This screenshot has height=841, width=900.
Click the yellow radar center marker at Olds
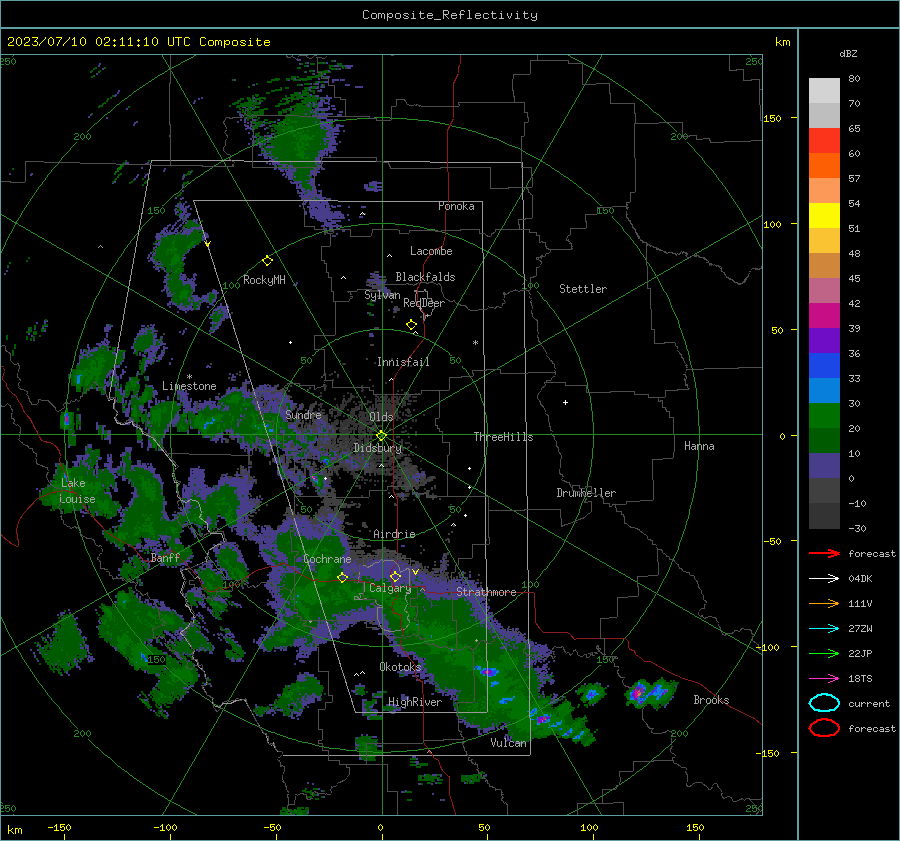(x=381, y=436)
